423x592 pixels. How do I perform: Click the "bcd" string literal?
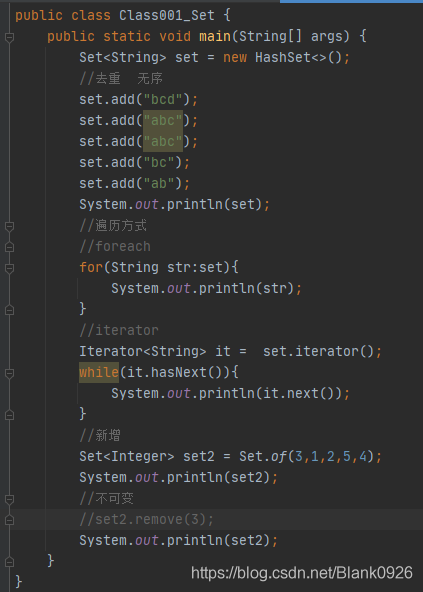pos(163,100)
